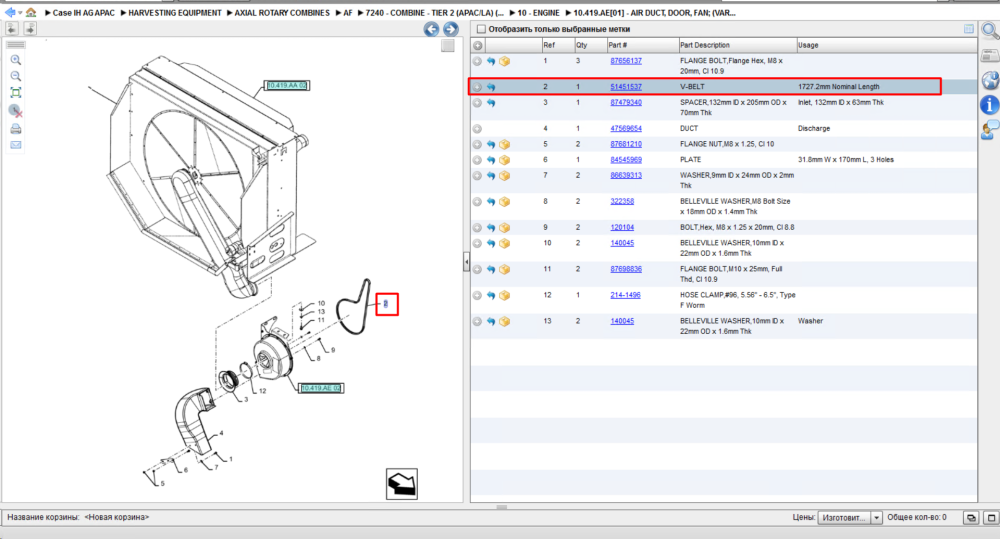Open part number link 214-1496
The width and height of the screenshot is (1000, 539).
(x=625, y=295)
